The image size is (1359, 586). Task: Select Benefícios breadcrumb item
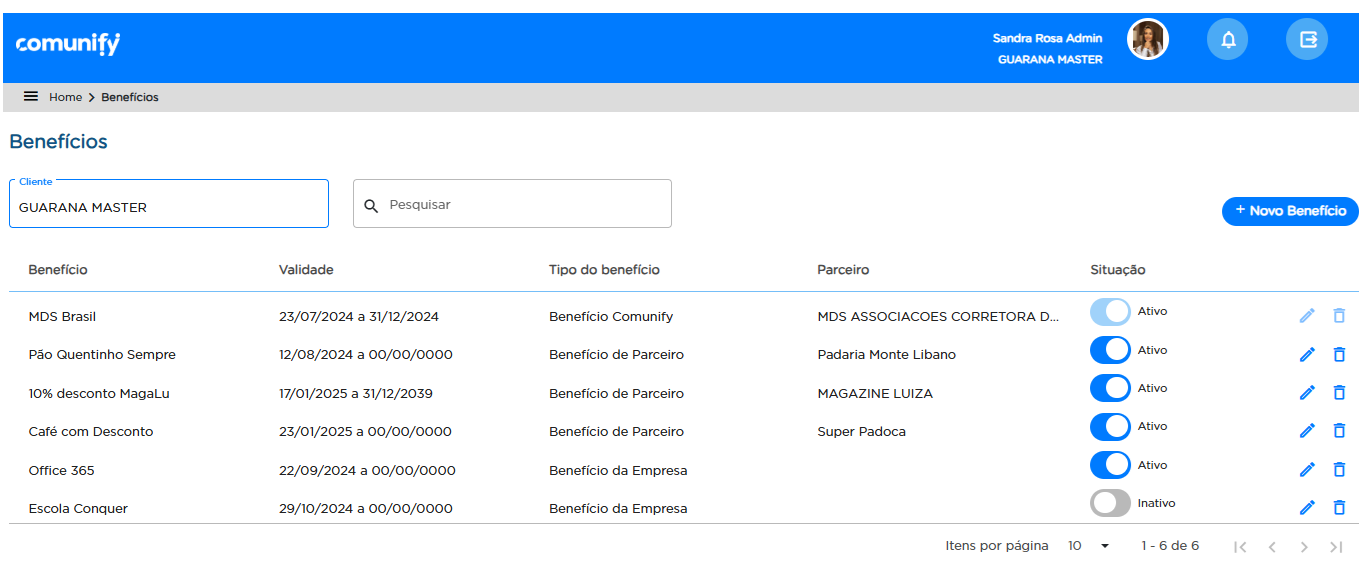[x=130, y=97]
